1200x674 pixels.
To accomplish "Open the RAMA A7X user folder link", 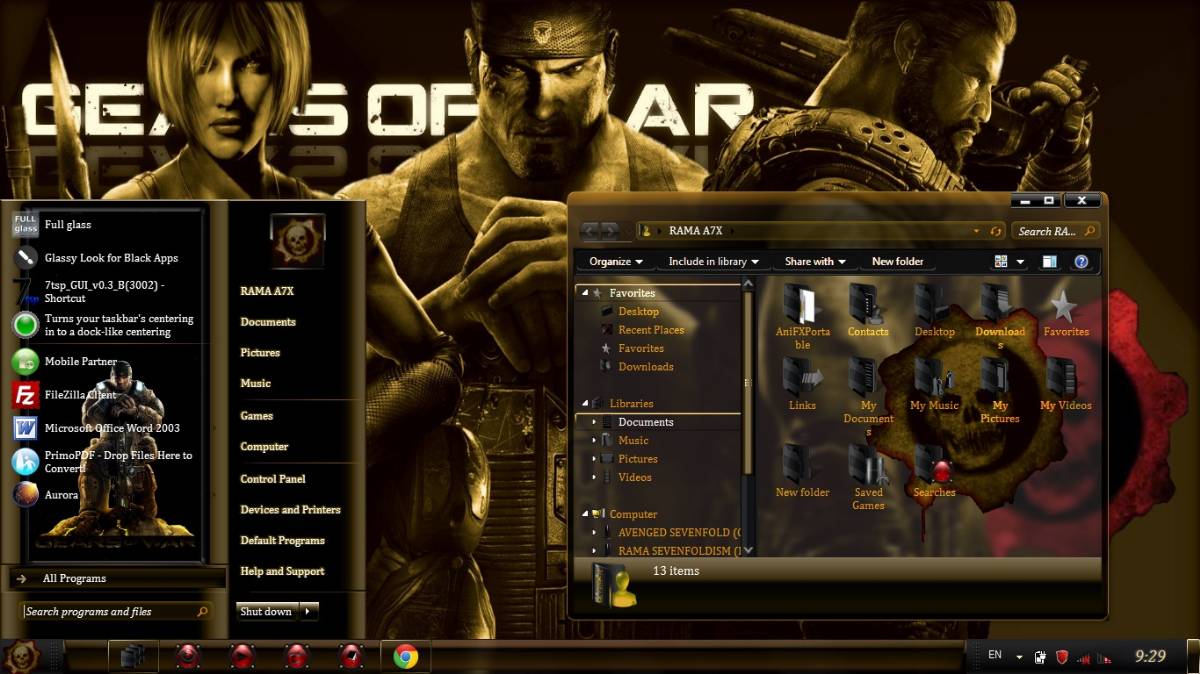I will pos(267,291).
